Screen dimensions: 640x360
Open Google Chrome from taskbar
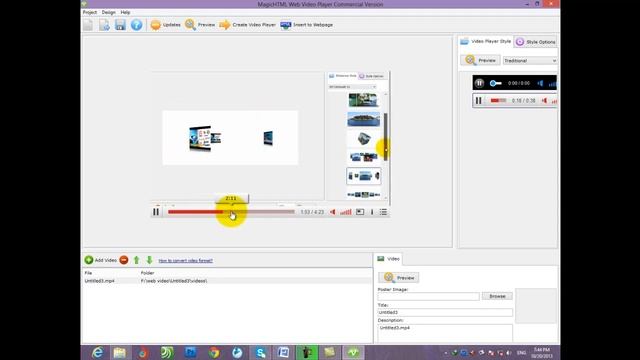[214, 352]
